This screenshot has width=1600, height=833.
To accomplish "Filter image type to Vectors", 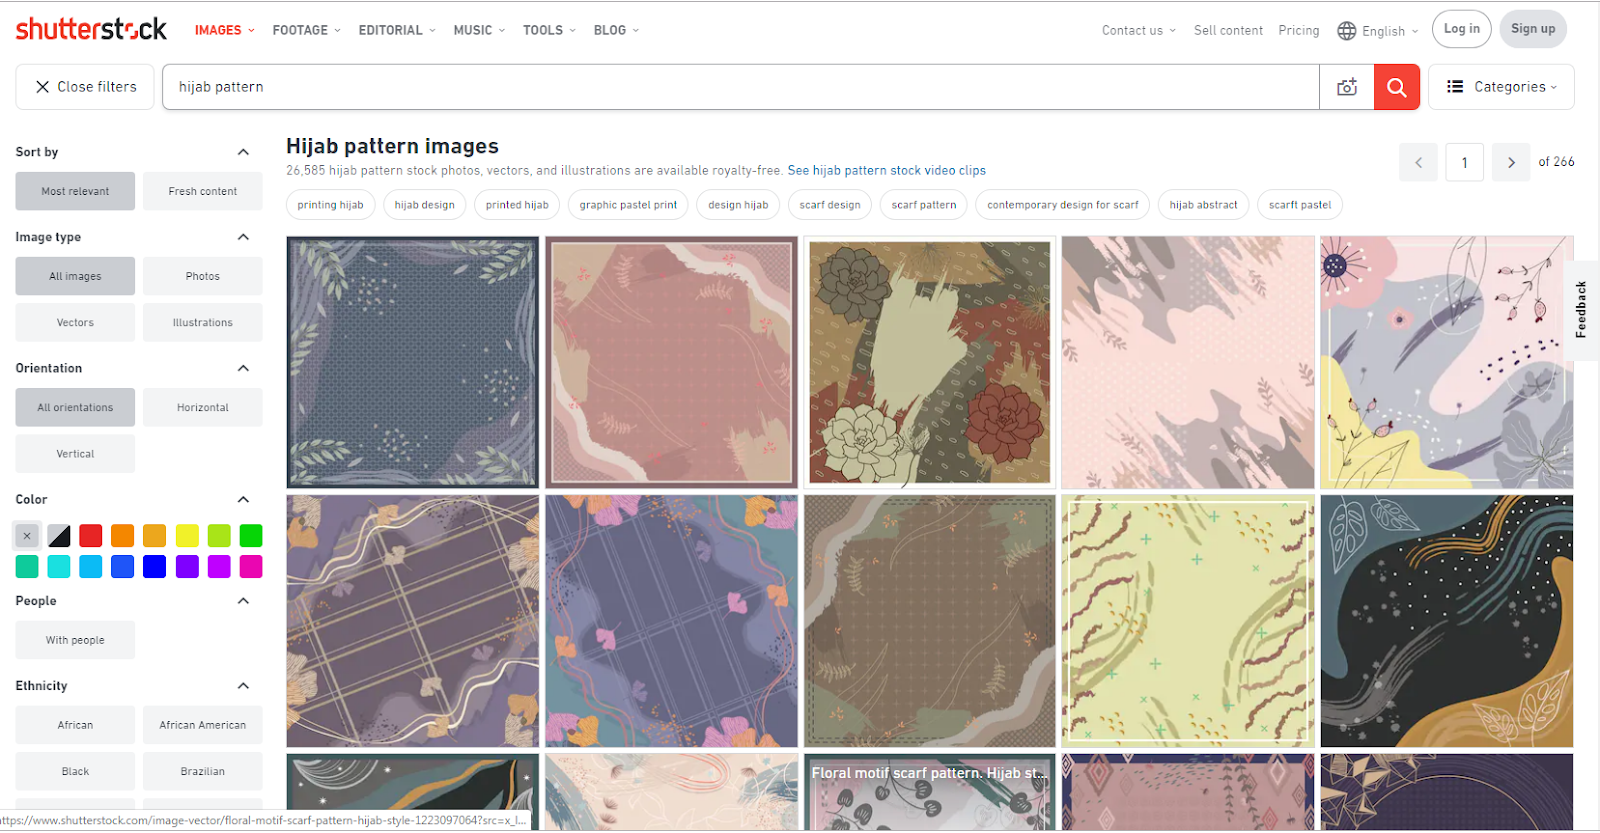I will [x=75, y=322].
